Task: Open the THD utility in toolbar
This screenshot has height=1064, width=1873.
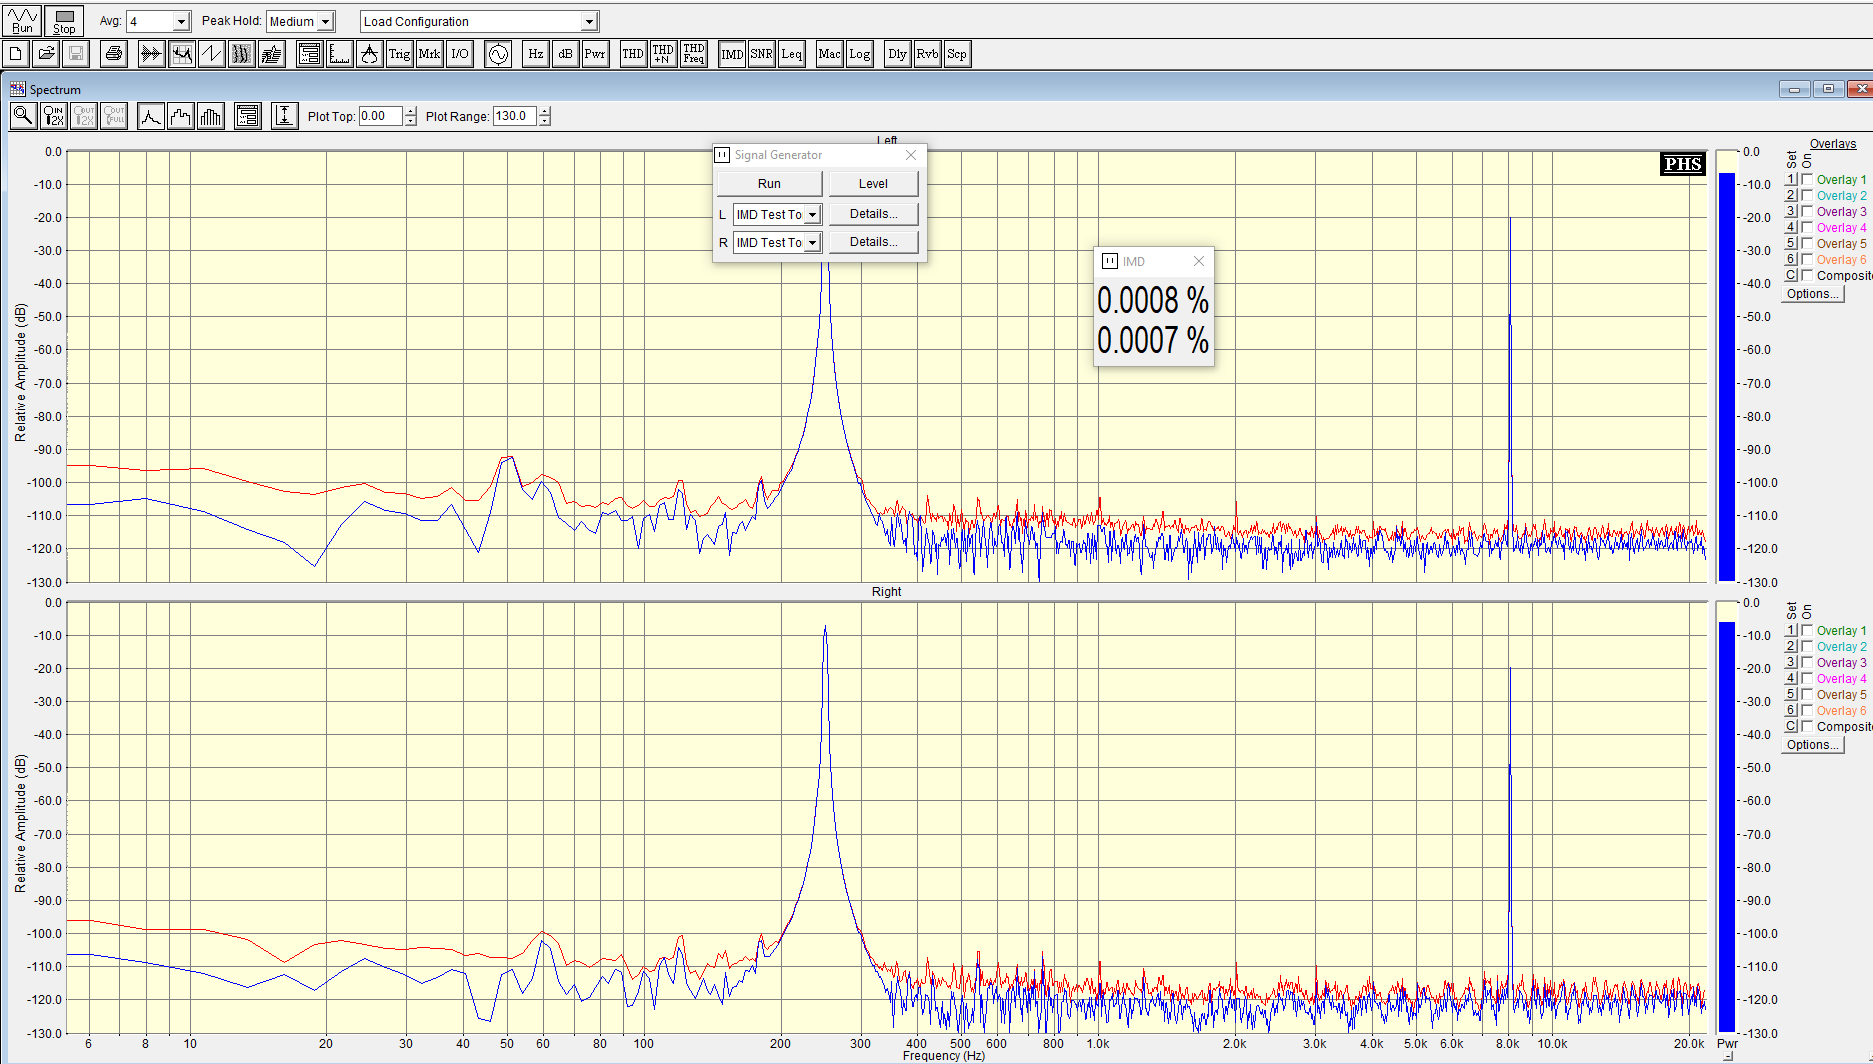Action: click(633, 54)
